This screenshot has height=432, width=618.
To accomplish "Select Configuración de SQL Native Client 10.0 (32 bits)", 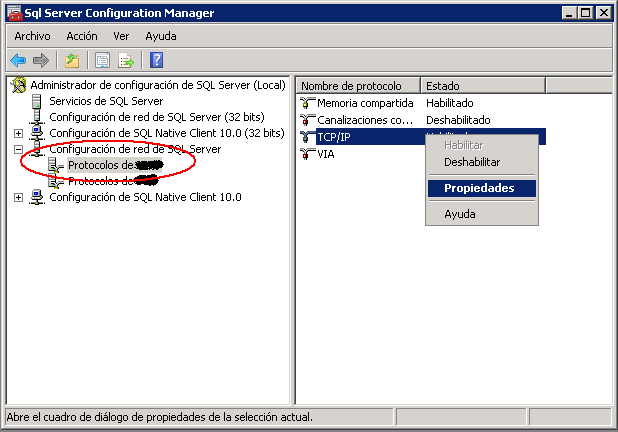I will tap(167, 133).
